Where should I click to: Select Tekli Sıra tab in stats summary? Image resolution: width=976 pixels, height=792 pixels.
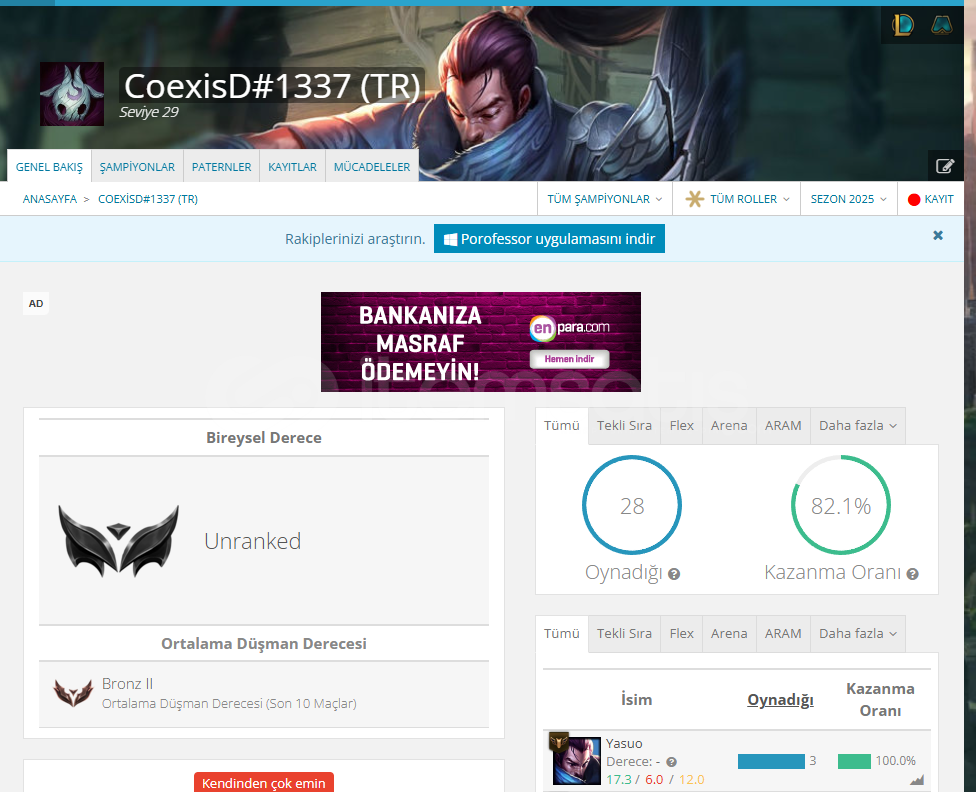(624, 426)
